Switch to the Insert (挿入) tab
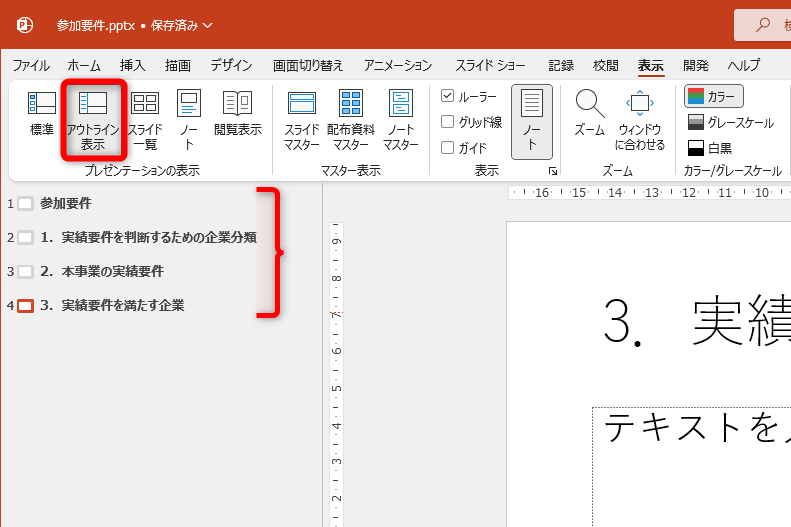This screenshot has width=791, height=527. (x=132, y=66)
